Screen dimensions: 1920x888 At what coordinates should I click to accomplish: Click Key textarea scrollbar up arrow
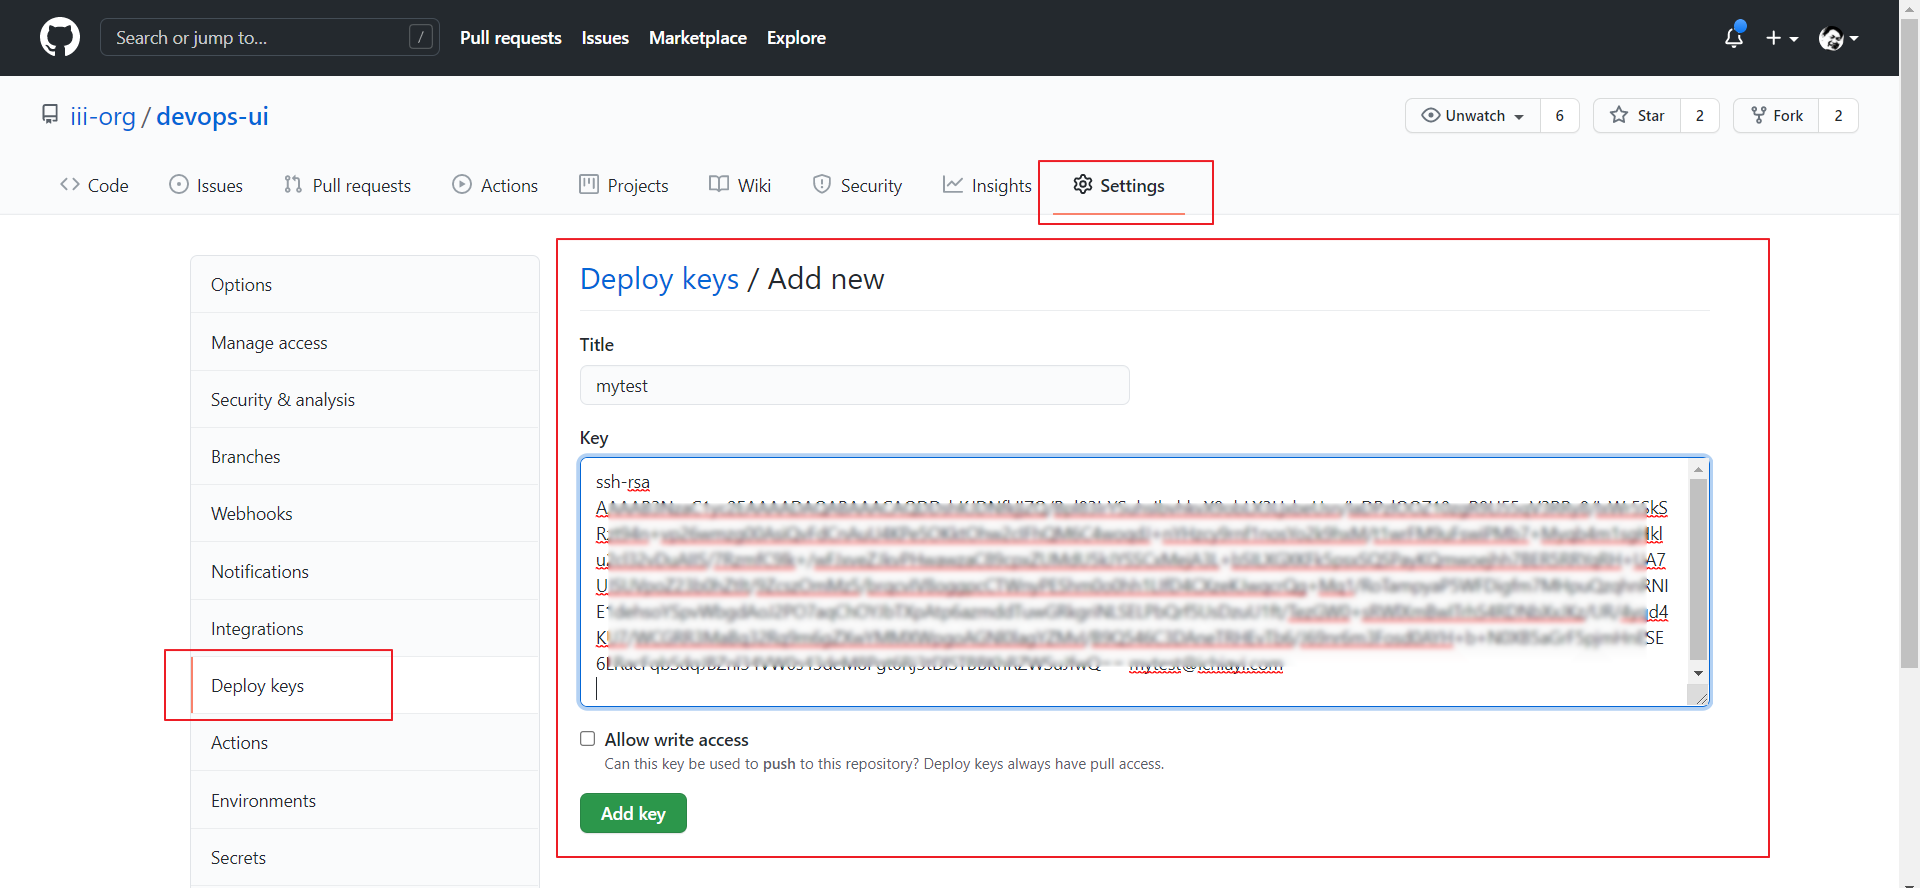pos(1698,469)
